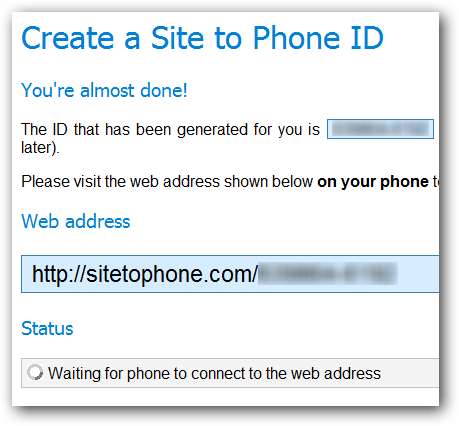This screenshot has height=426, width=459.
Task: Click the loading spinner icon in Status box
Action: pos(35,373)
